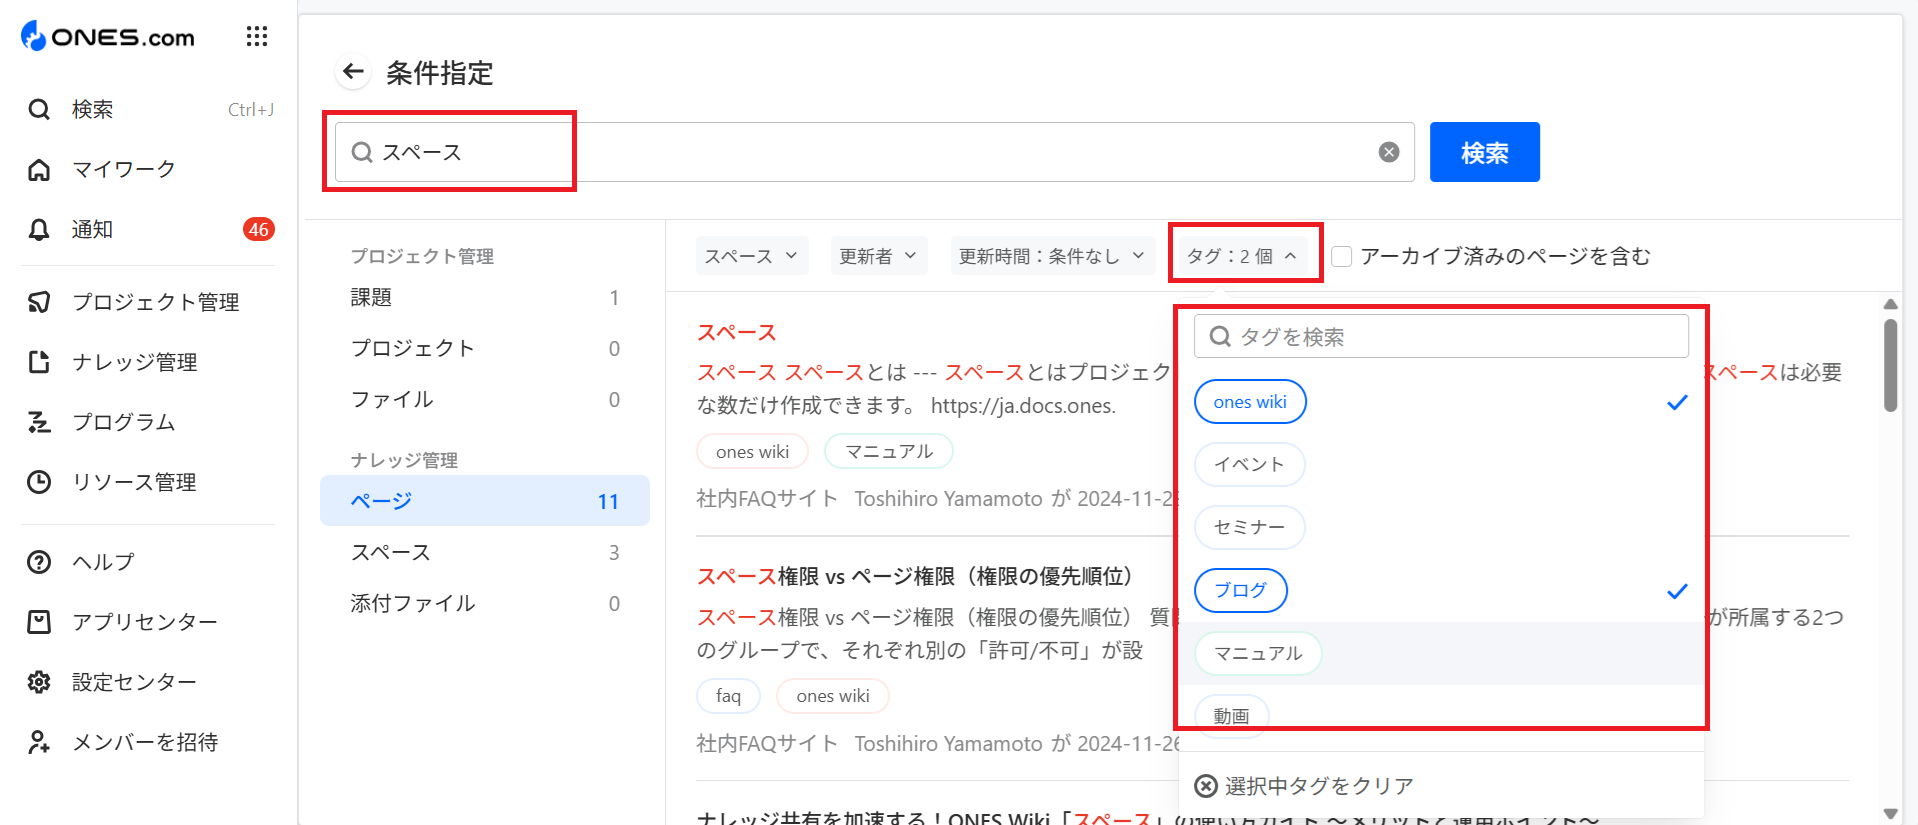
Task: Click the ヘルプ question mark icon
Action: (x=39, y=562)
